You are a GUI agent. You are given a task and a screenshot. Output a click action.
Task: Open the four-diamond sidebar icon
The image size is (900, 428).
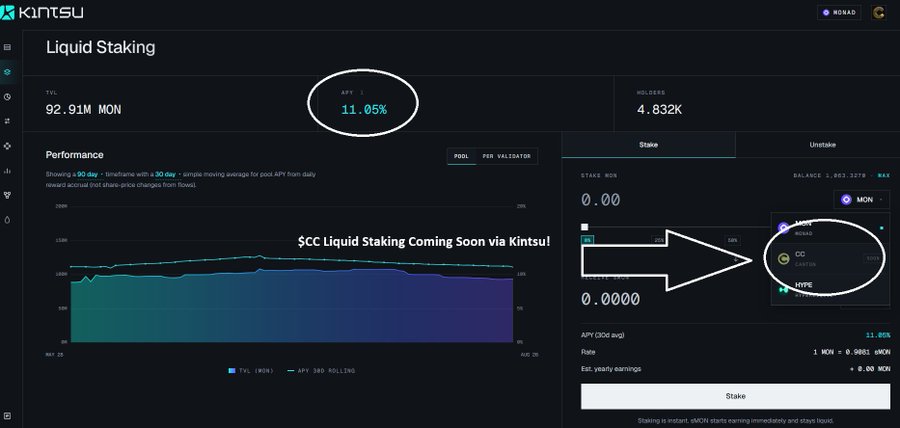click(x=7, y=146)
